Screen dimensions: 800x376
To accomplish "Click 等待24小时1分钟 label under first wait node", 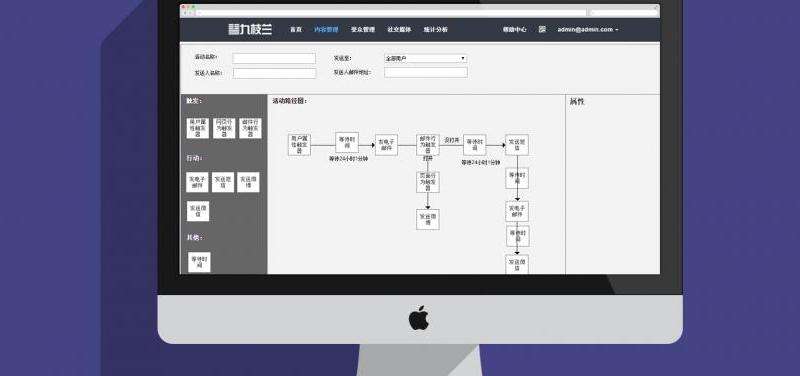I will (348, 159).
